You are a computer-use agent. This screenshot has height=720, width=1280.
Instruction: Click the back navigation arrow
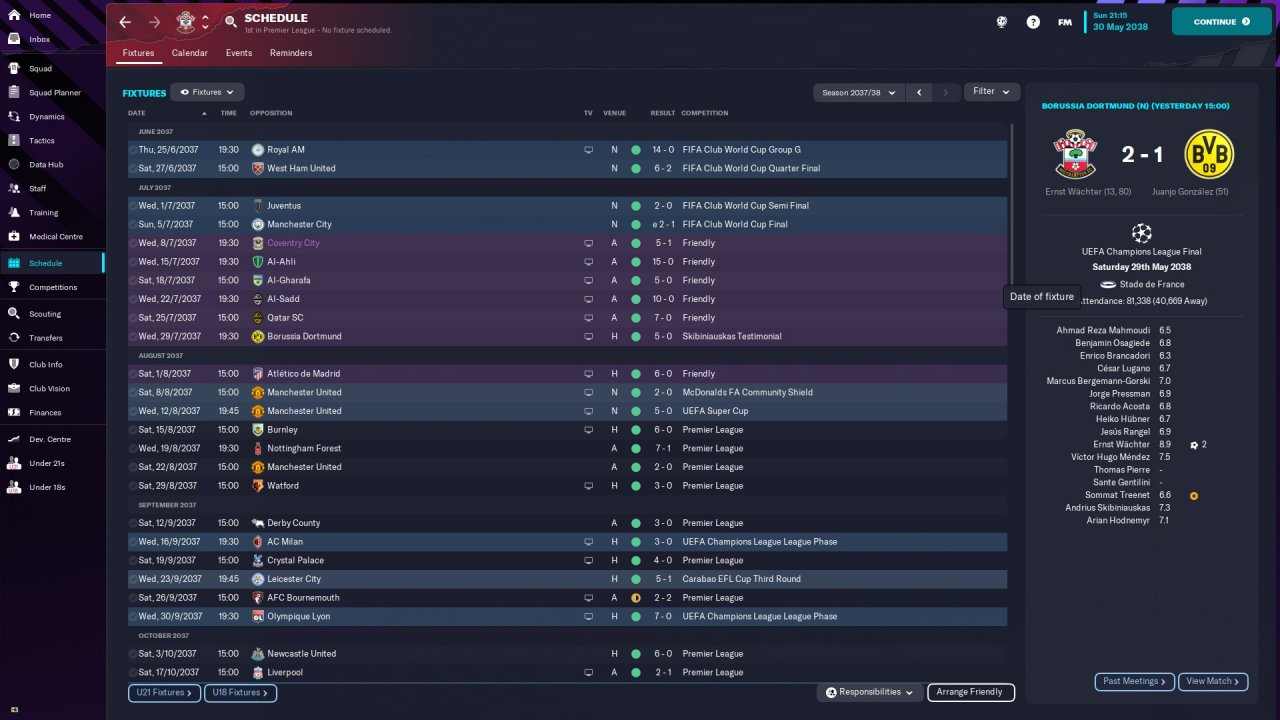pyautogui.click(x=125, y=22)
